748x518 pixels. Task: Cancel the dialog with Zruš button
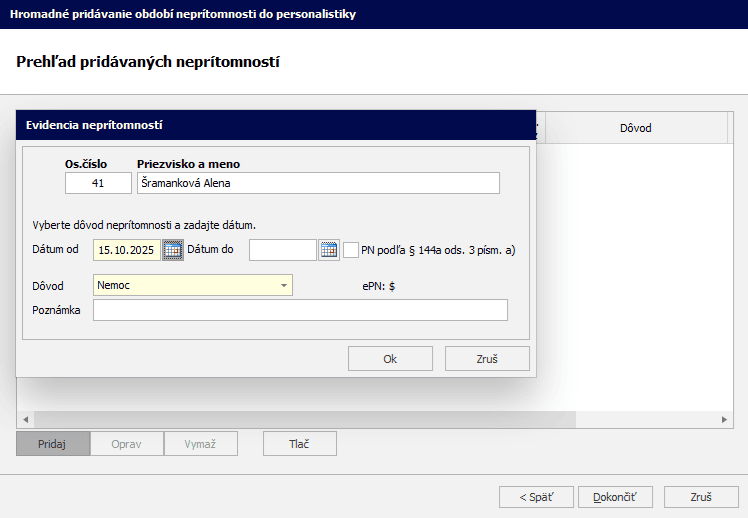point(487,359)
